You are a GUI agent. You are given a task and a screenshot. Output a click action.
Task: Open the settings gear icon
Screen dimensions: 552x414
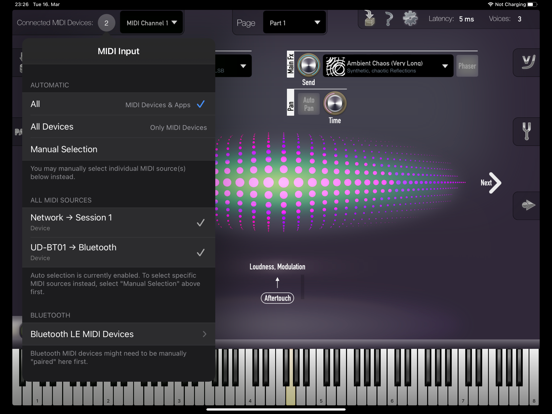(x=410, y=18)
